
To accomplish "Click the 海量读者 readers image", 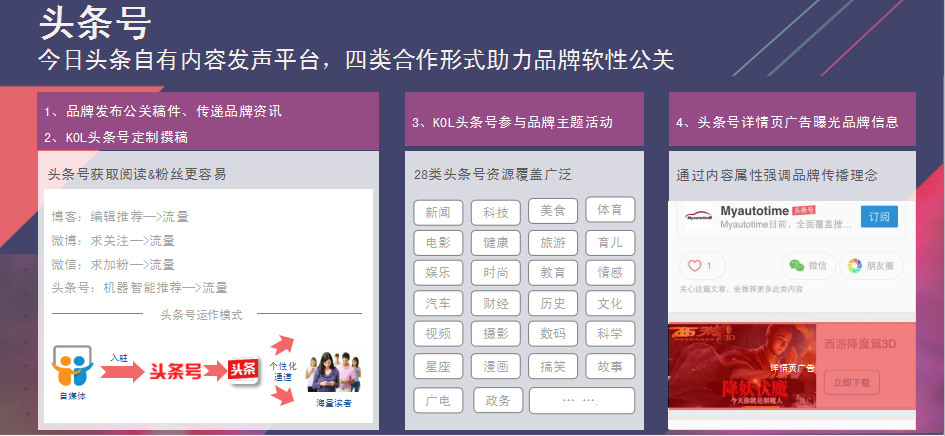I will (x=333, y=372).
